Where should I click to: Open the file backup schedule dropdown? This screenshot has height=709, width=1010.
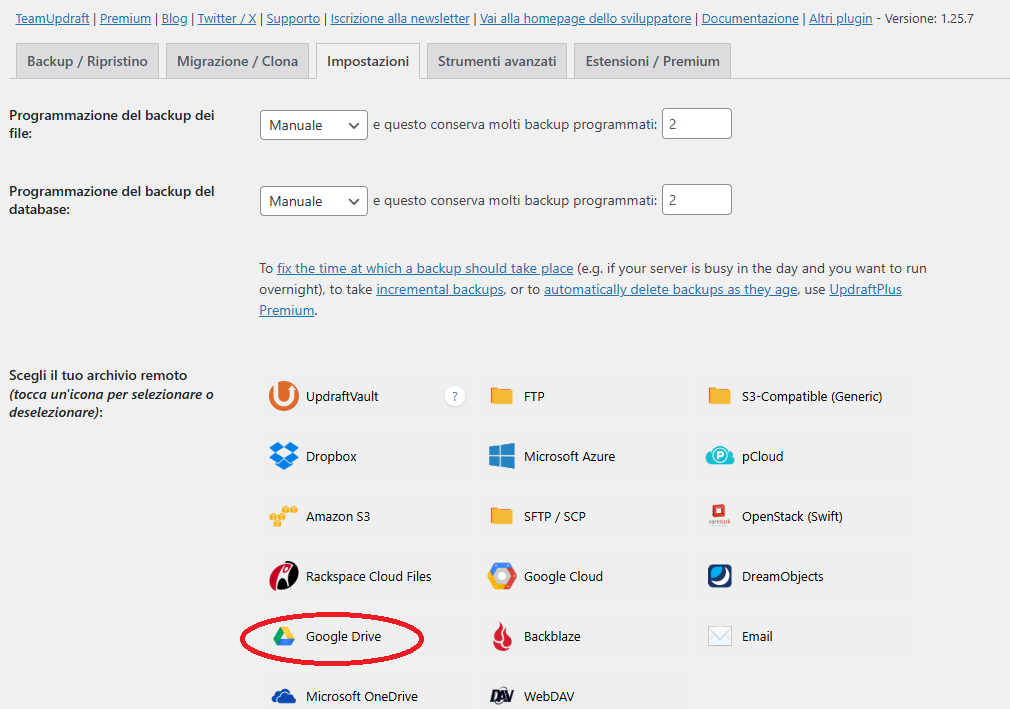coord(314,125)
